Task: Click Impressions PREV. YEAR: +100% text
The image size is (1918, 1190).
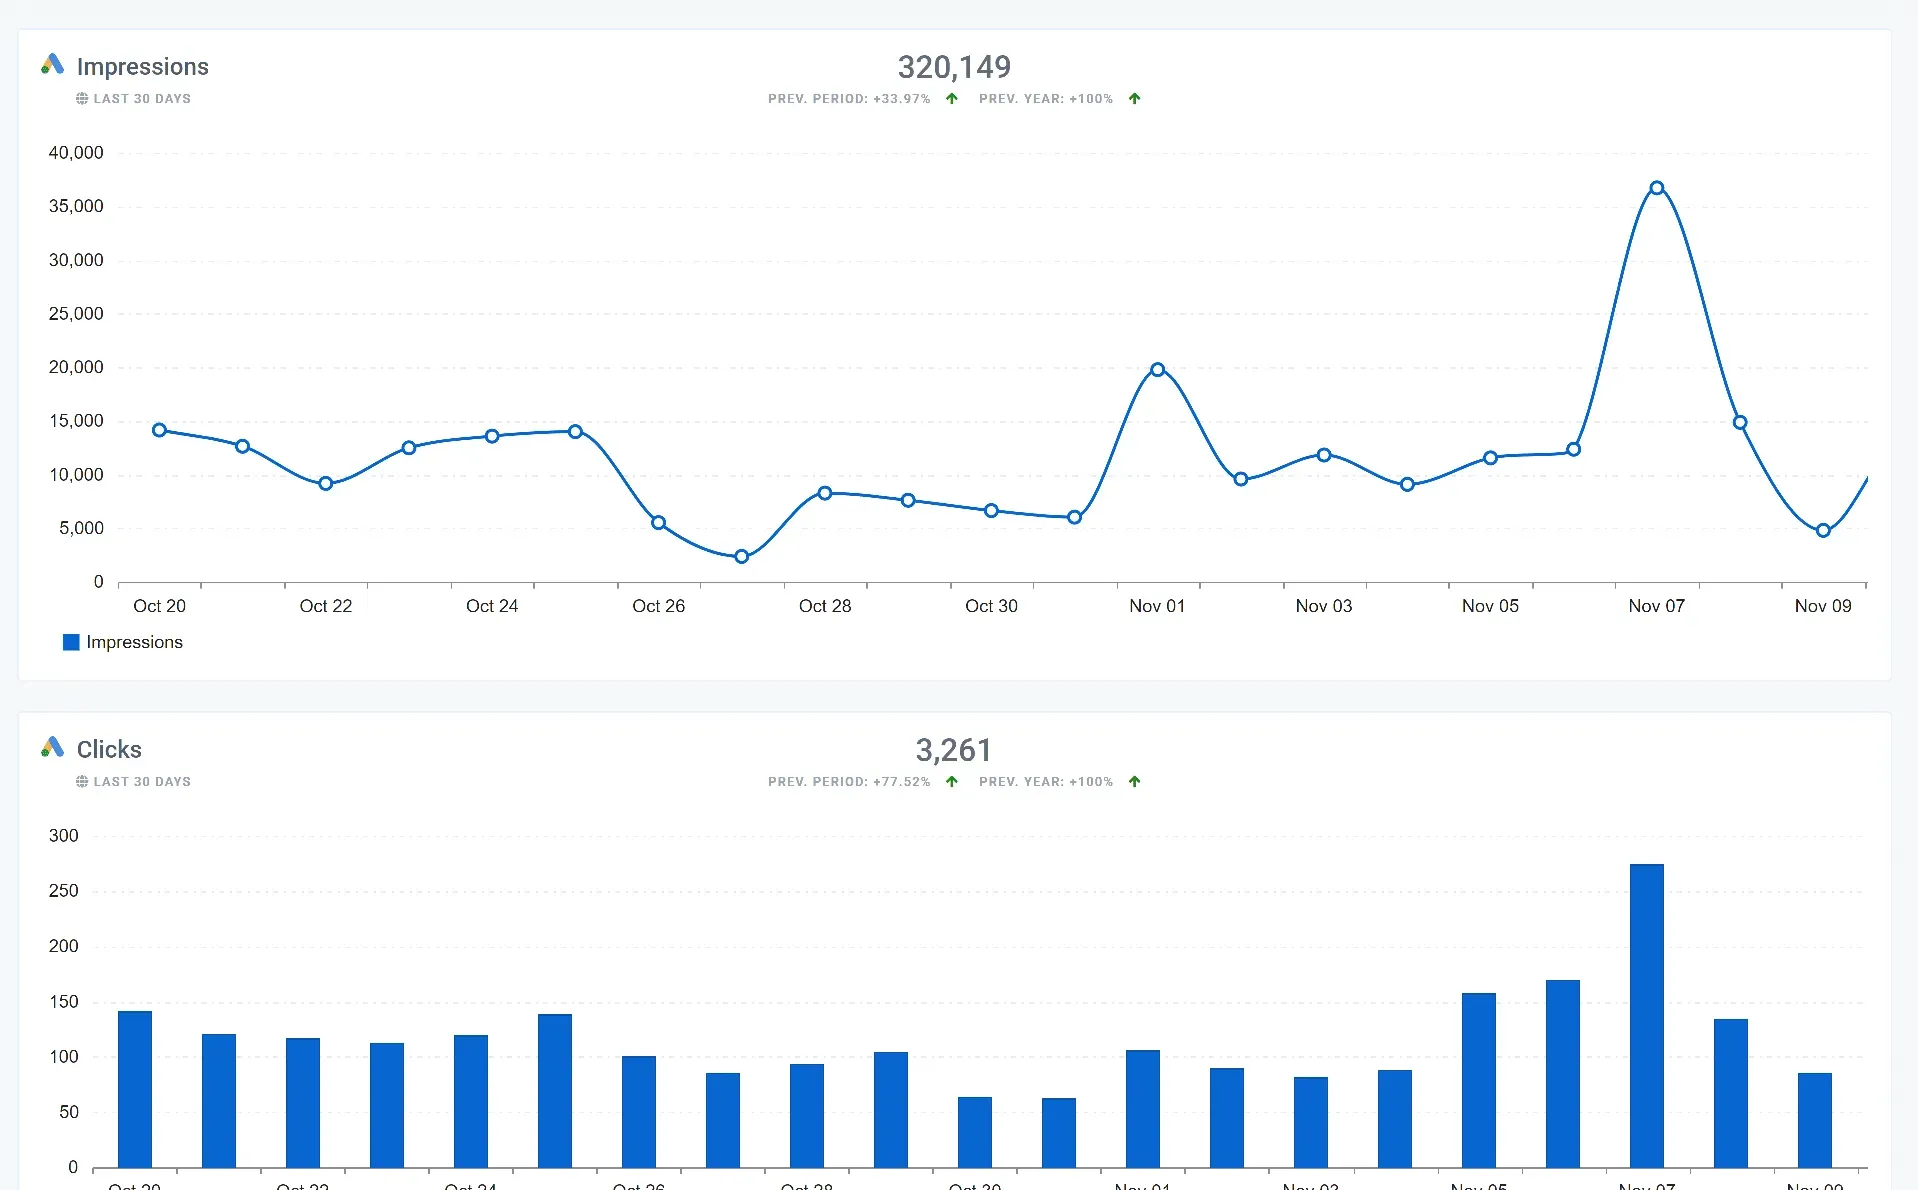Action: click(x=1046, y=99)
